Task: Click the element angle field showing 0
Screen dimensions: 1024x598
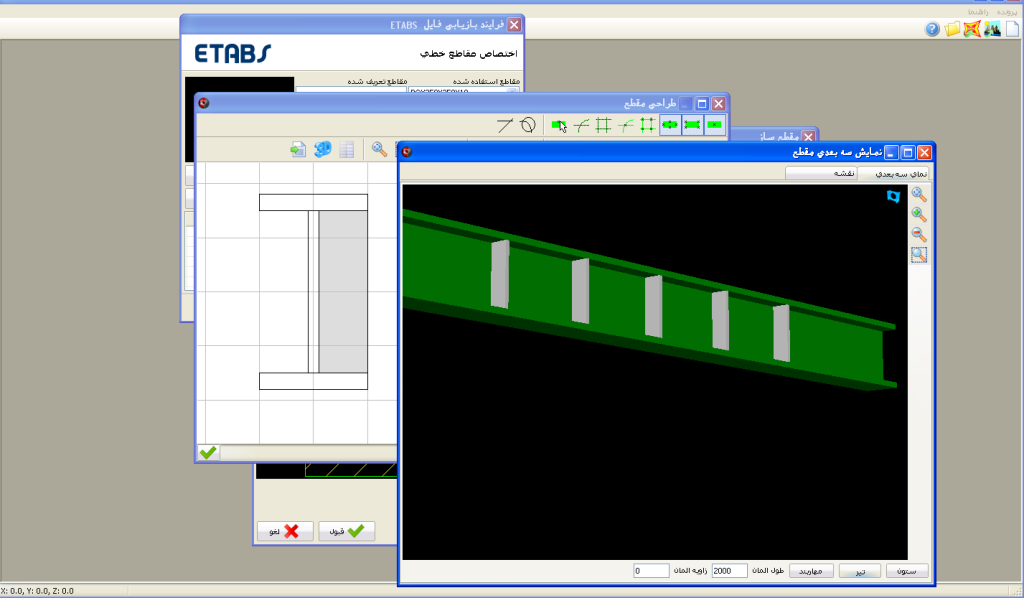Action: pyautogui.click(x=650, y=571)
